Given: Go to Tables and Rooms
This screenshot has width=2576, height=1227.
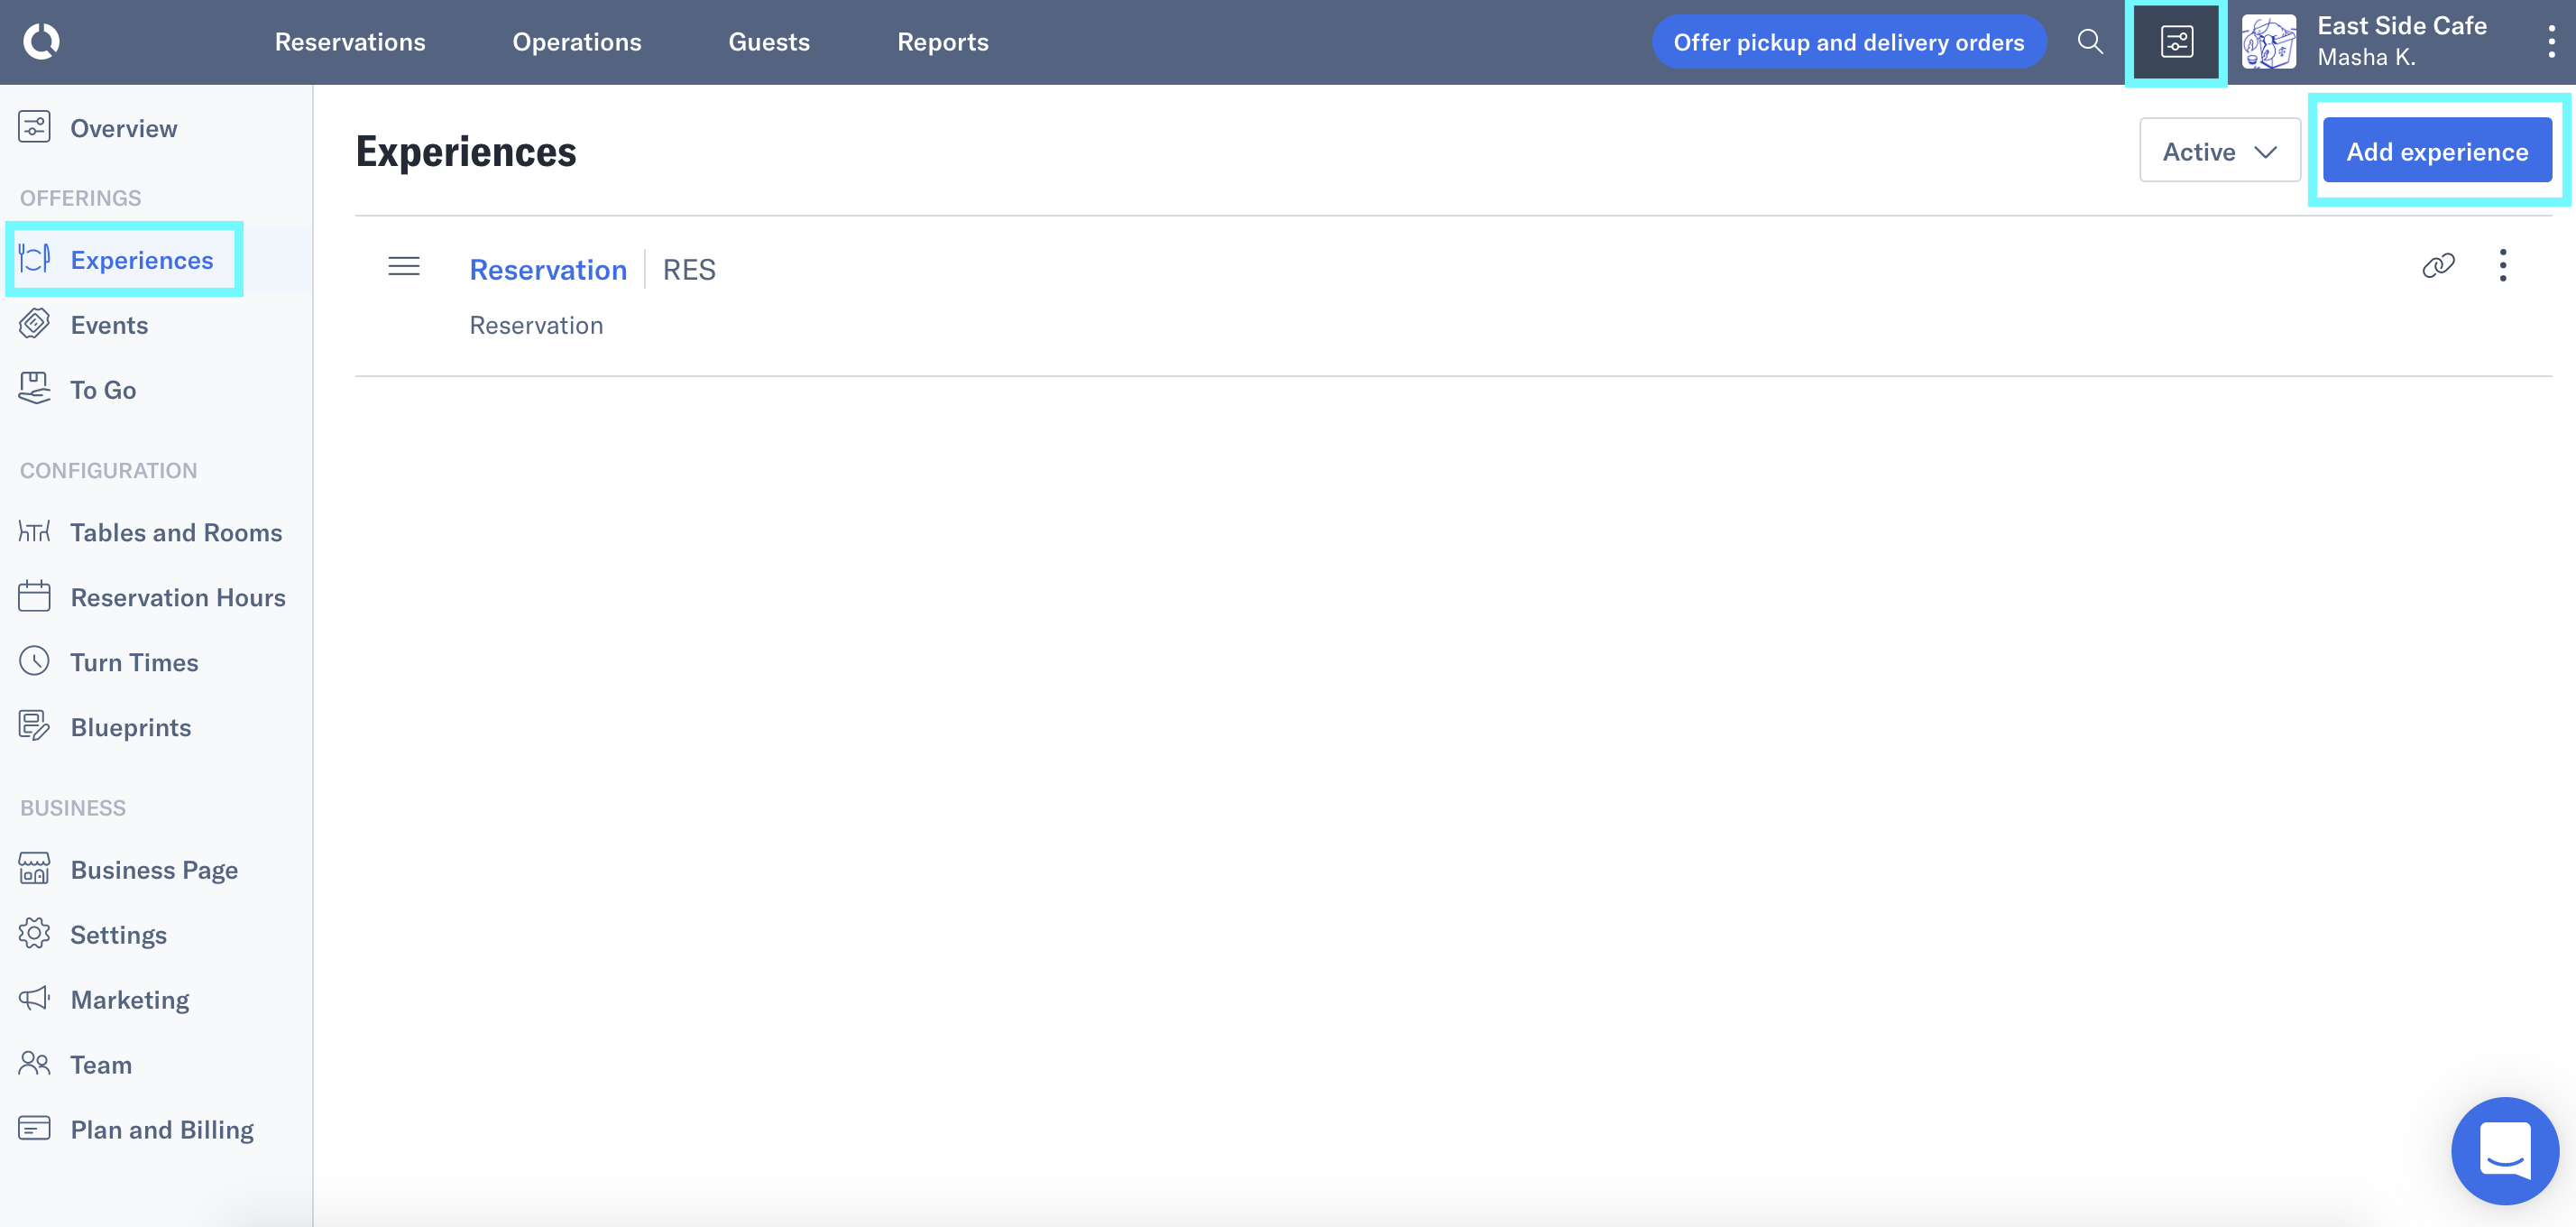Looking at the screenshot, I should [x=176, y=532].
